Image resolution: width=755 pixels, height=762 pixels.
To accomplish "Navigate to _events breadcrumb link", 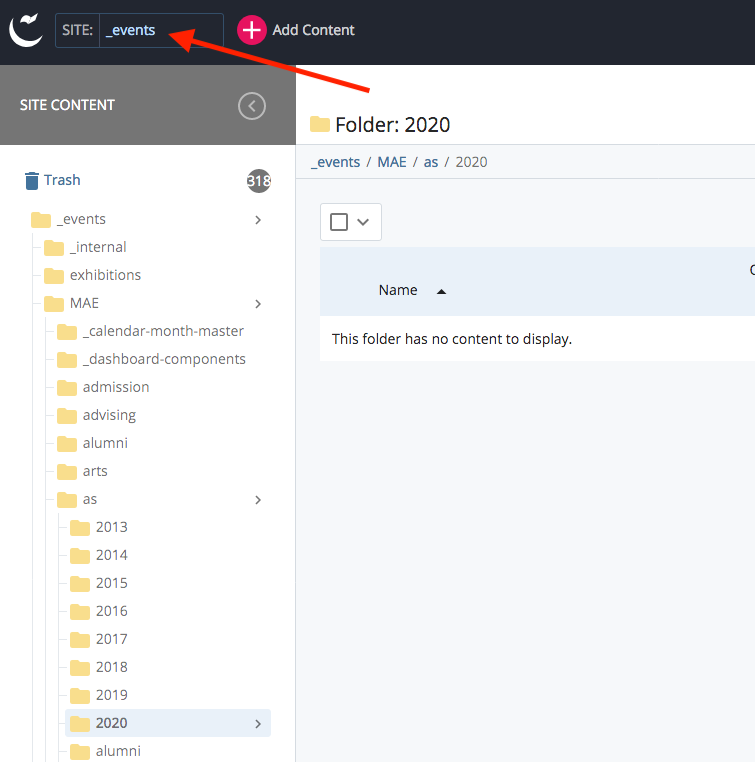I will tap(335, 162).
